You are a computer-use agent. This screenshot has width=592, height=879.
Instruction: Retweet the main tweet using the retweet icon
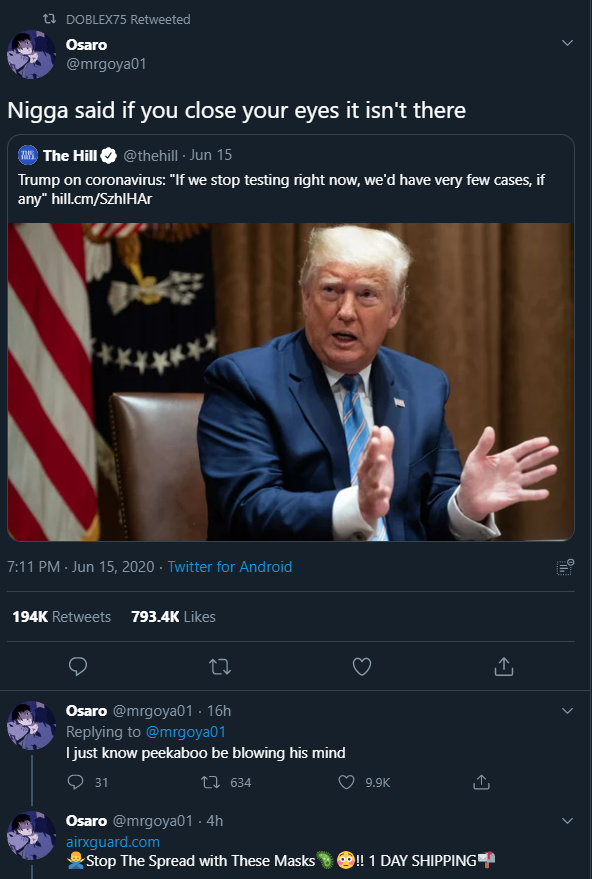click(x=220, y=667)
